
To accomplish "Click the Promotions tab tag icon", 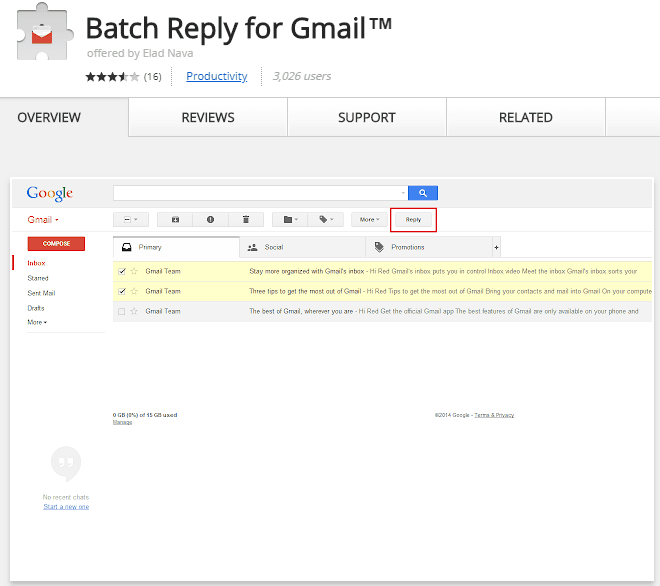I will click(x=379, y=247).
